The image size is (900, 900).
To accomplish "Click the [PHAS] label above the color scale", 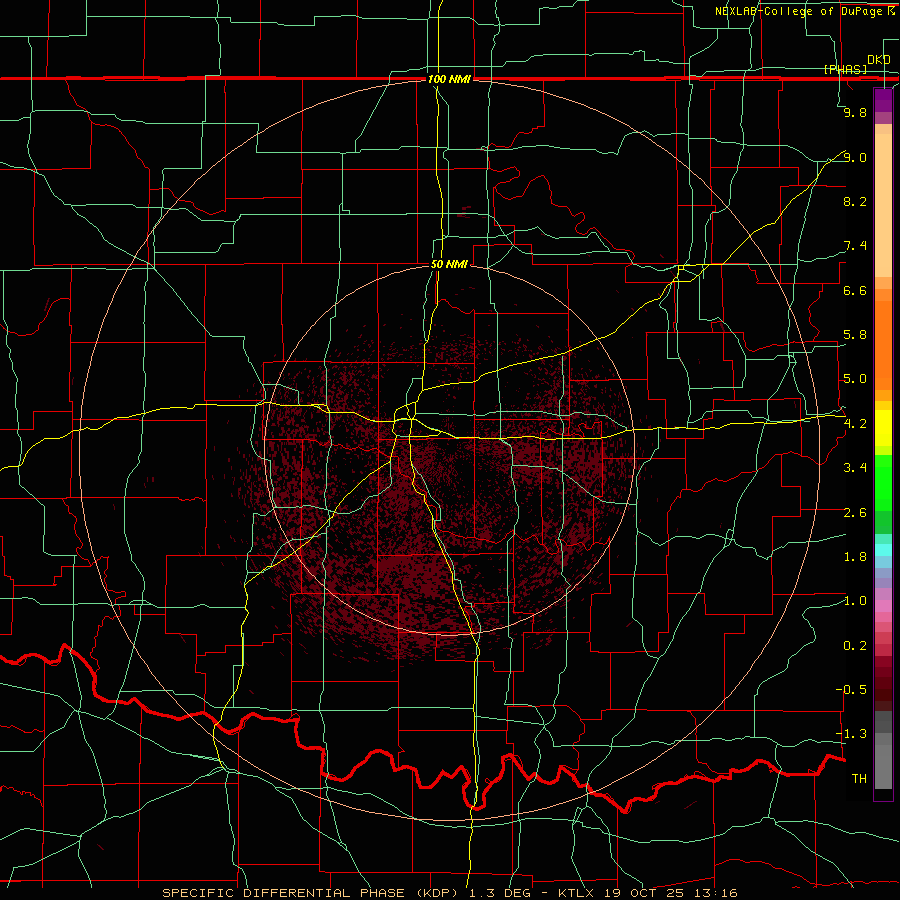I will pyautogui.click(x=845, y=69).
